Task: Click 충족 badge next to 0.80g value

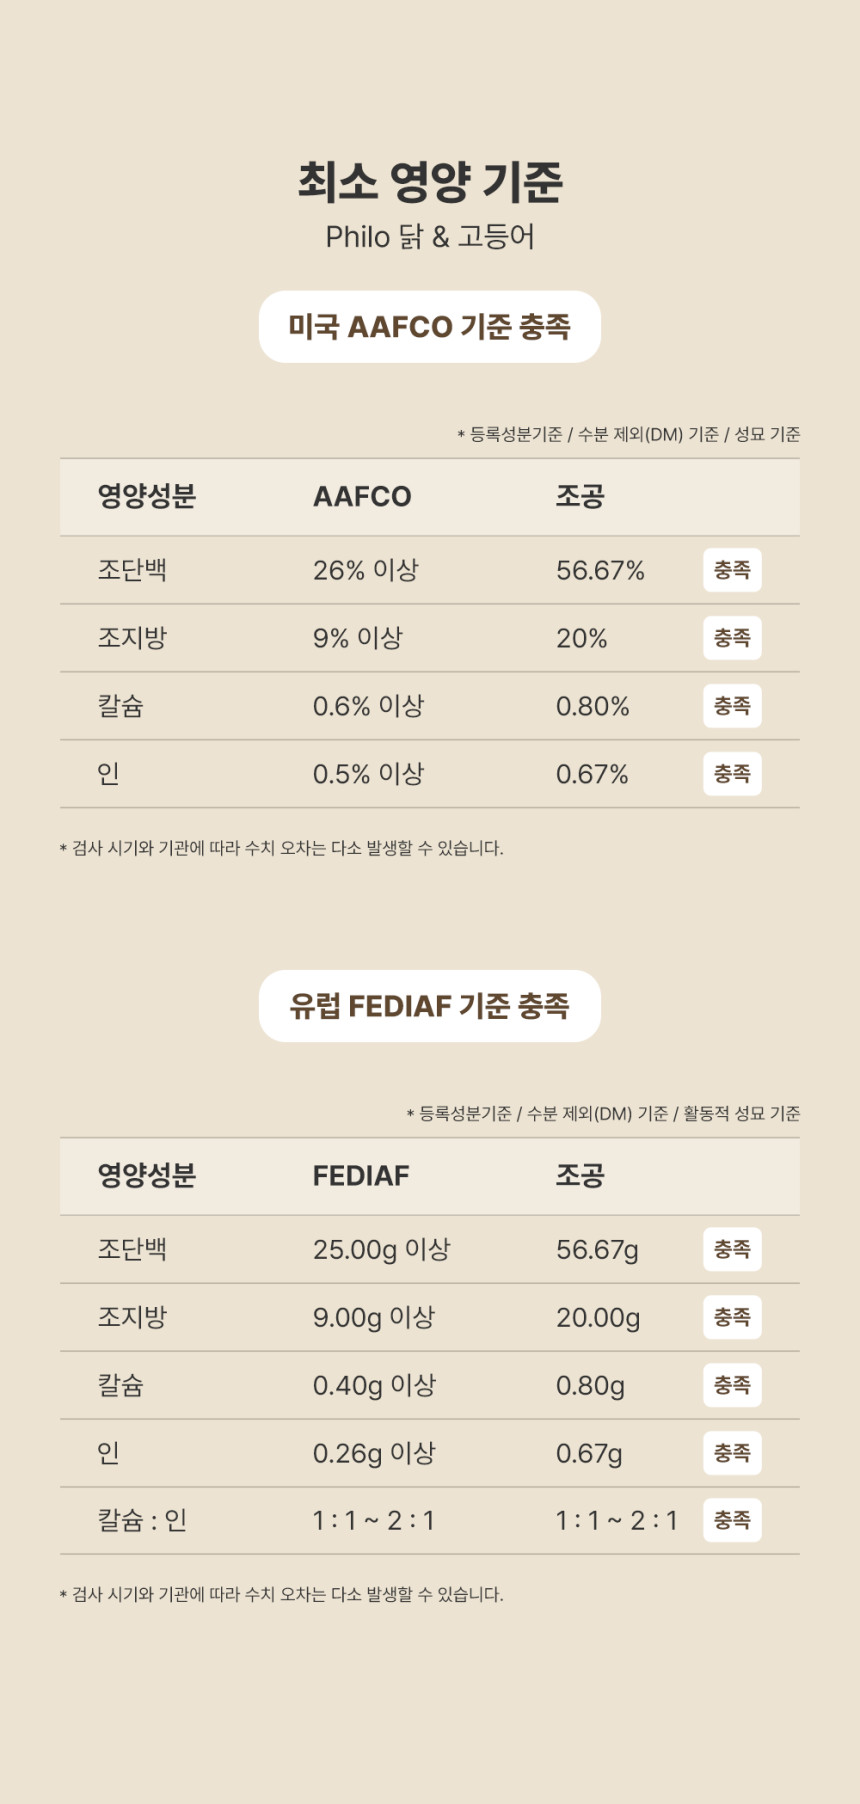Action: pos(732,1385)
